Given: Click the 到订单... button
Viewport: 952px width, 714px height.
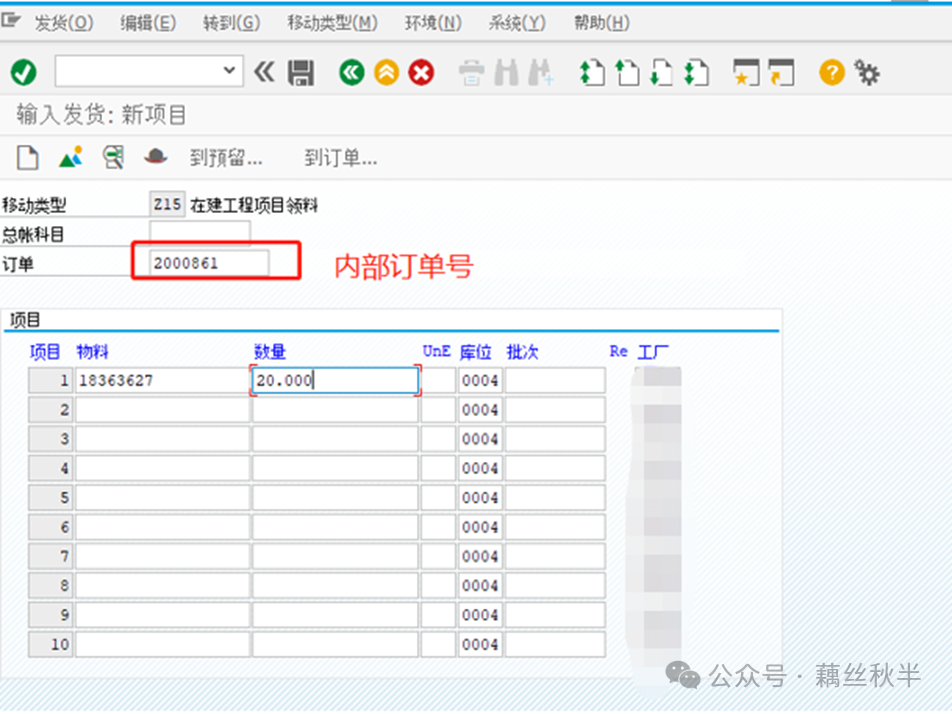Looking at the screenshot, I should coord(341,158).
